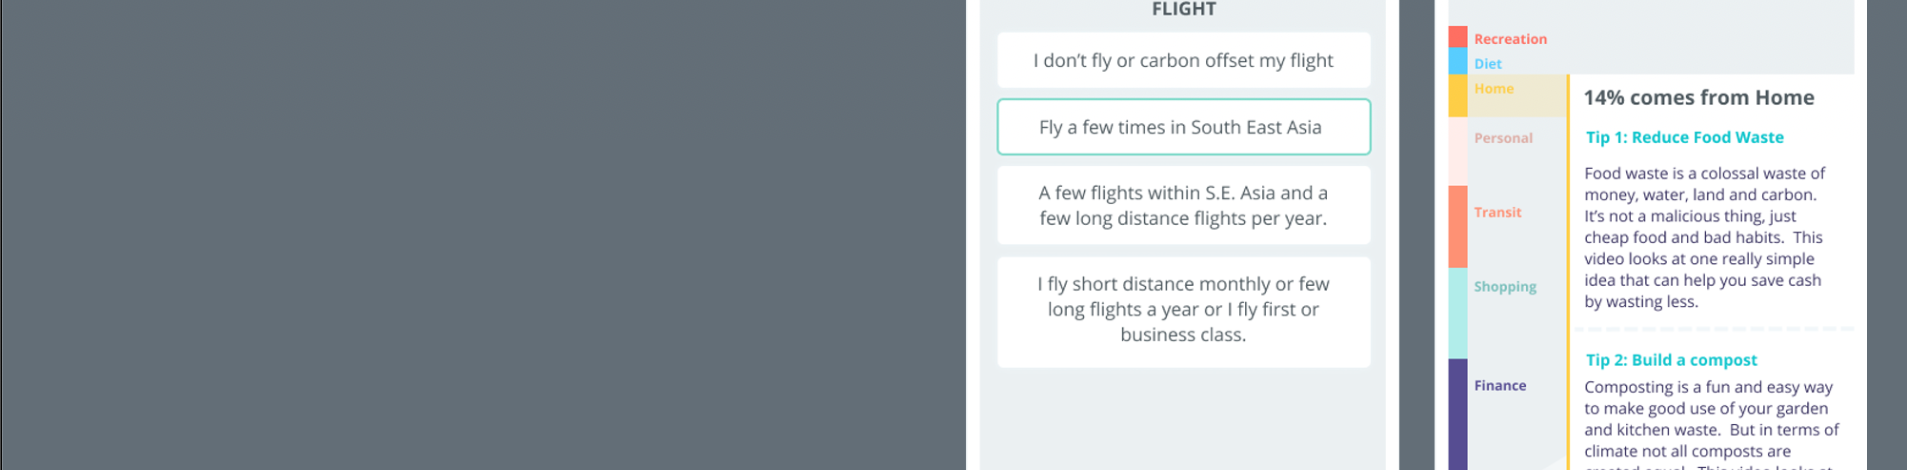
Task: Click the purple Finance color bar segment
Action: point(1458,413)
